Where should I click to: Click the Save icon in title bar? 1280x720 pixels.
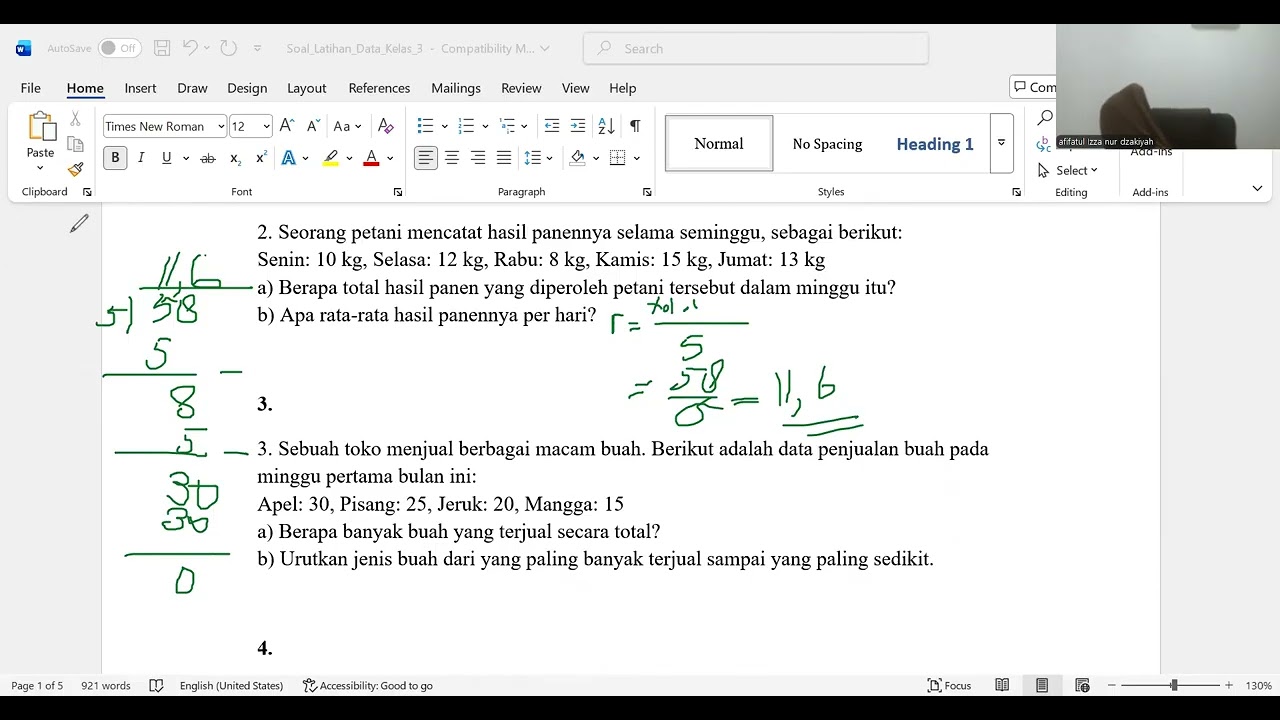[x=162, y=48]
